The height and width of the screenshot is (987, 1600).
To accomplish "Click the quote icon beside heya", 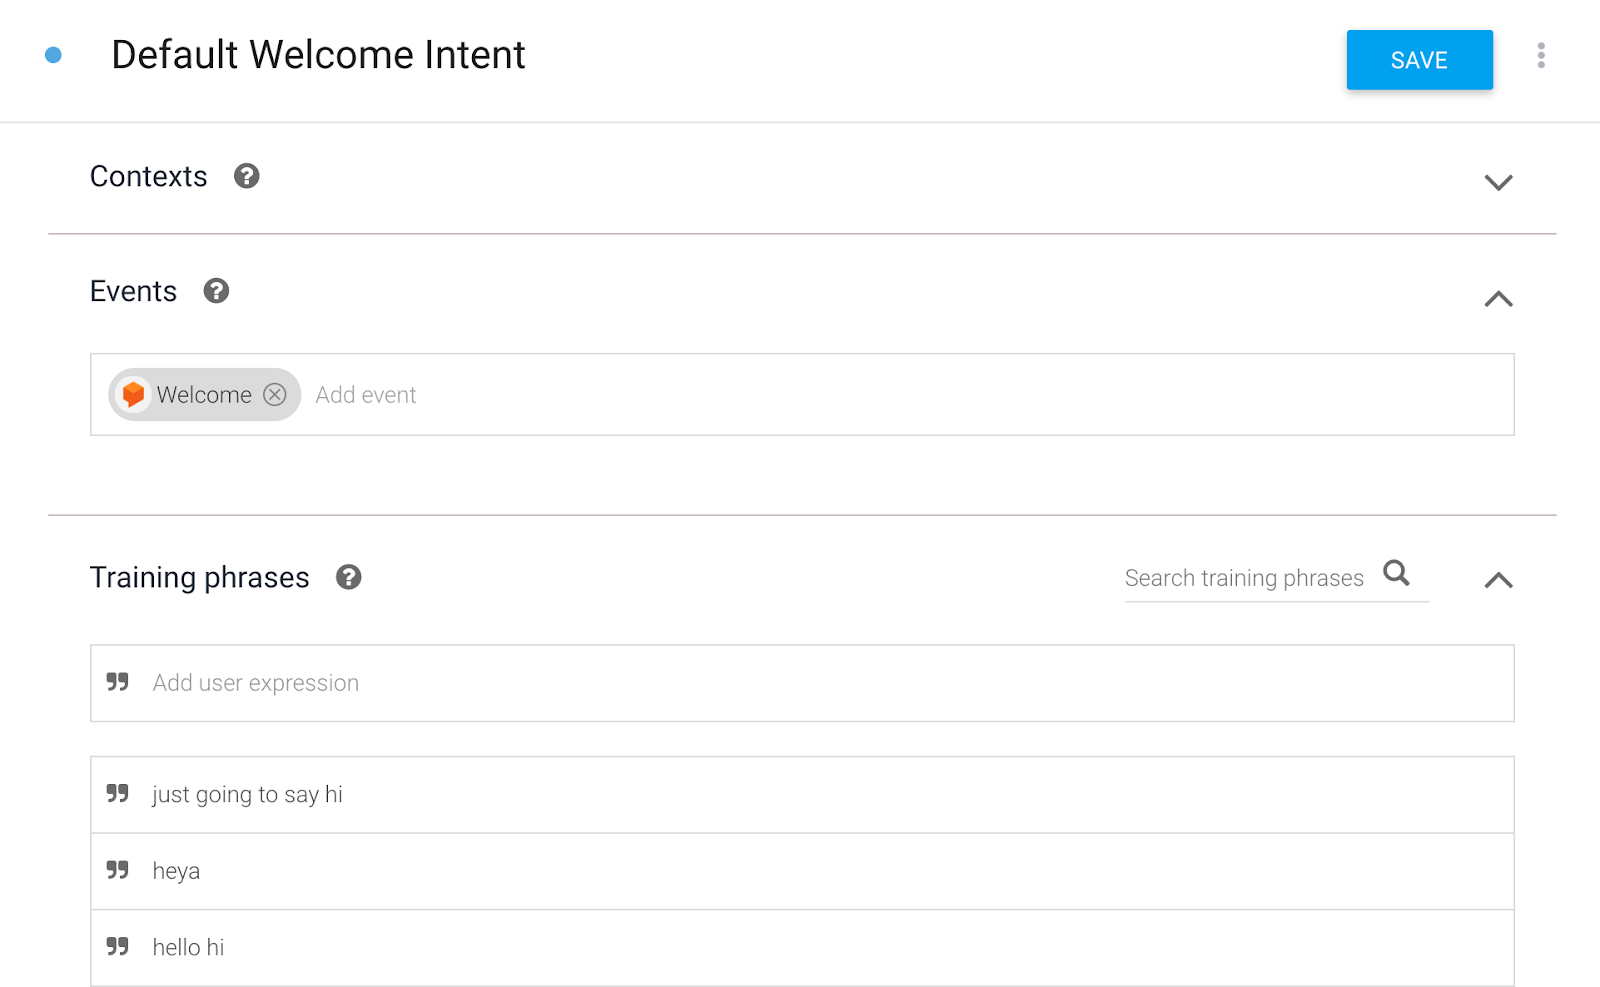I will coord(118,870).
